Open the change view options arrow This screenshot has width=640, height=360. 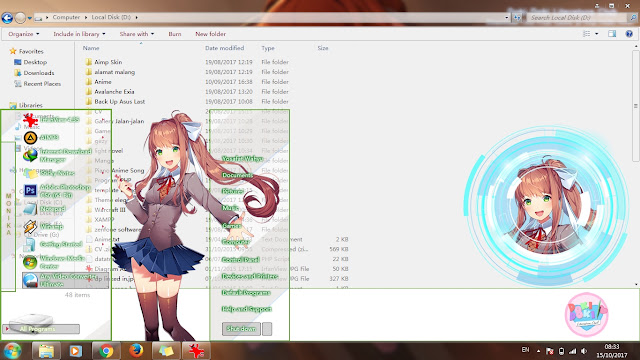pyautogui.click(x=597, y=34)
